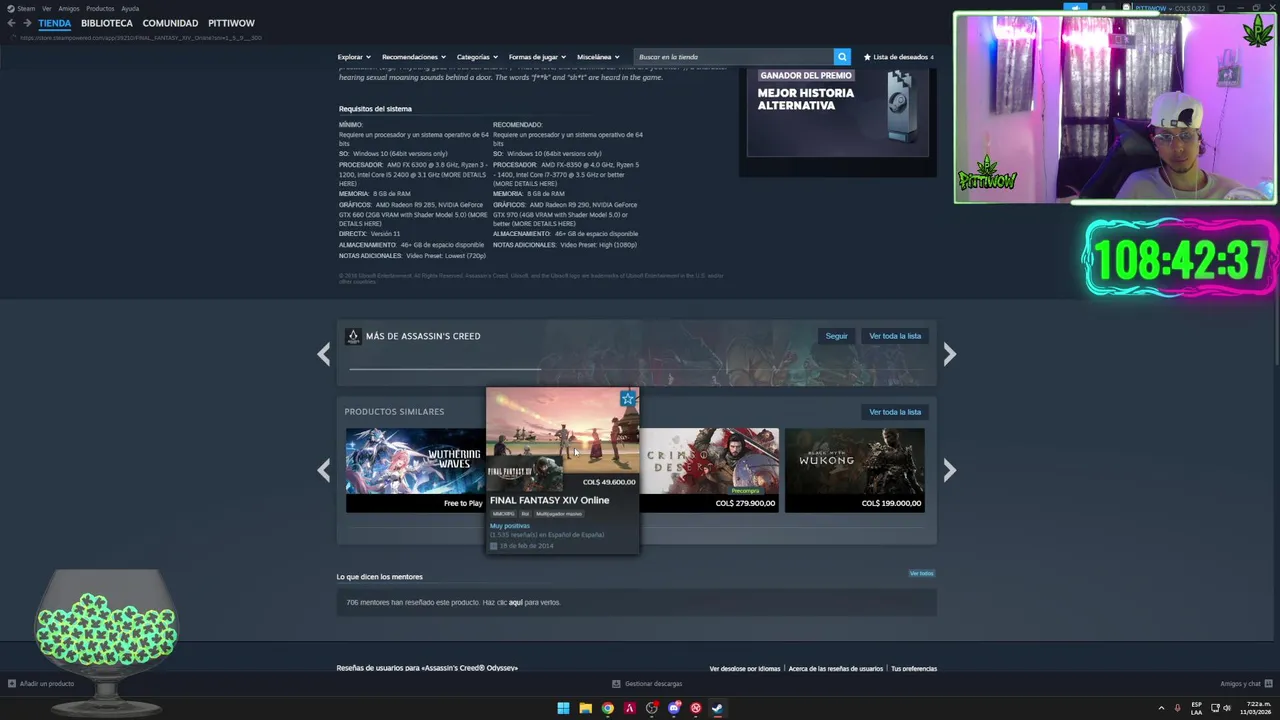Click right arrow of Más de Assassin's Creed carousel

click(950, 354)
